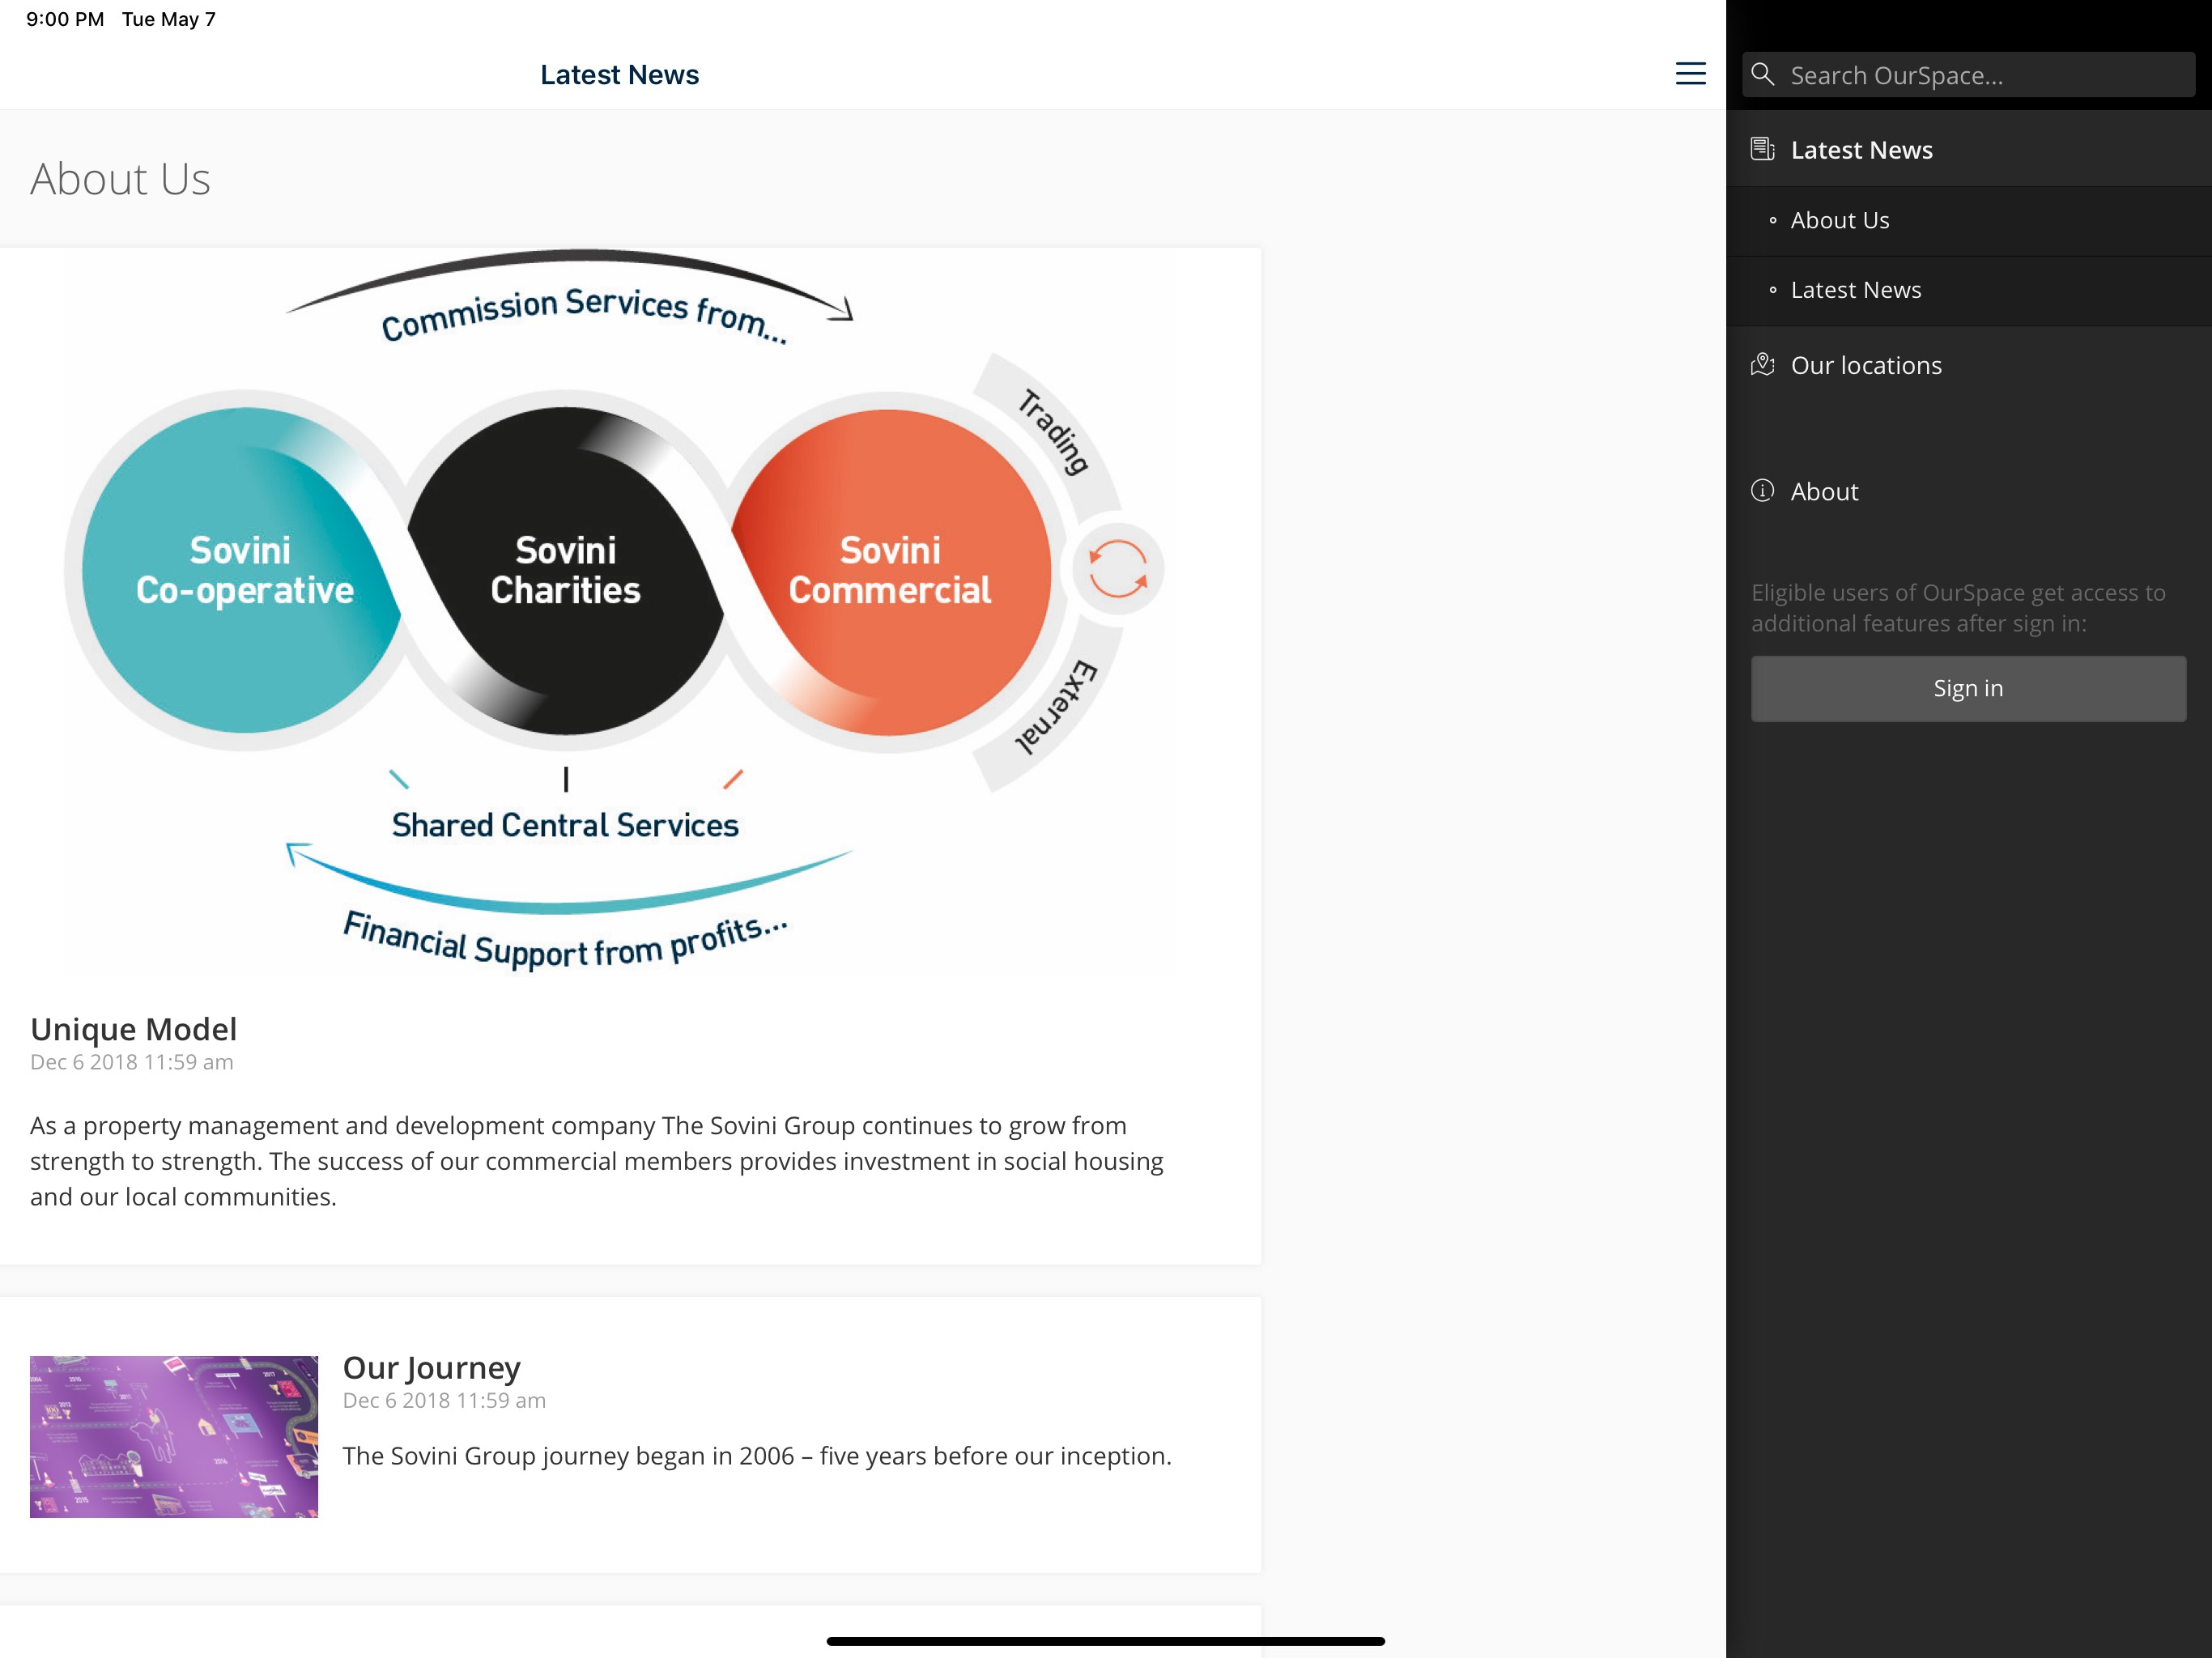Toggle the hamburger menu icon
2212x1658 pixels.
pyautogui.click(x=1690, y=74)
